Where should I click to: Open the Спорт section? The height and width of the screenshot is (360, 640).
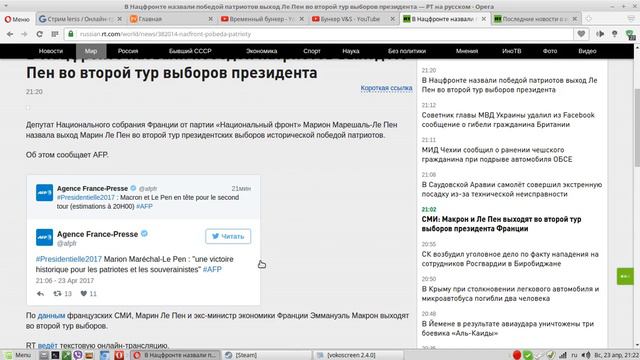pos(312,51)
